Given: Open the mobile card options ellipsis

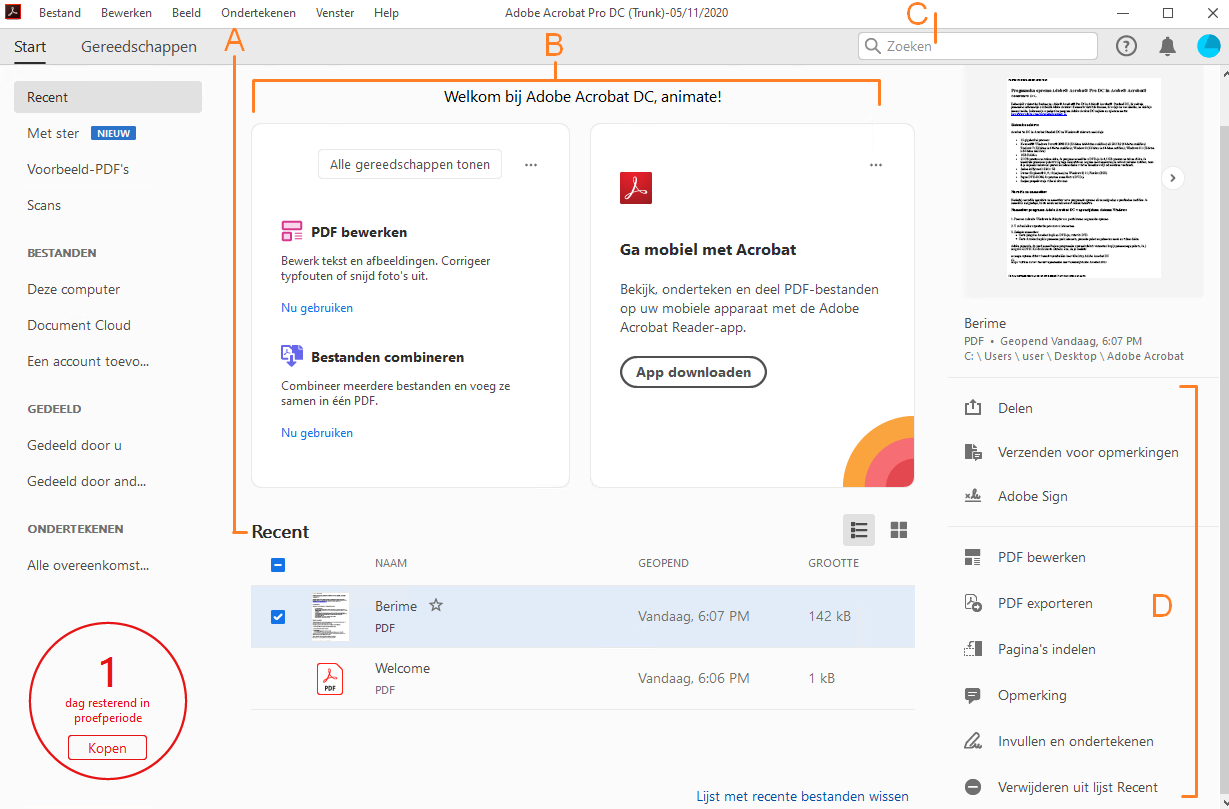Looking at the screenshot, I should click(876, 165).
